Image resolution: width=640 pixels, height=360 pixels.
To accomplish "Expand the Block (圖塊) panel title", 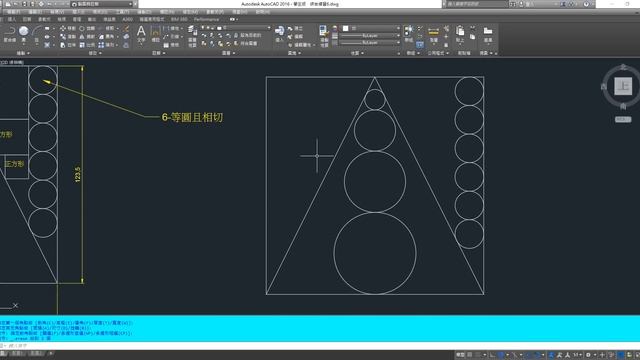I will pos(294,53).
